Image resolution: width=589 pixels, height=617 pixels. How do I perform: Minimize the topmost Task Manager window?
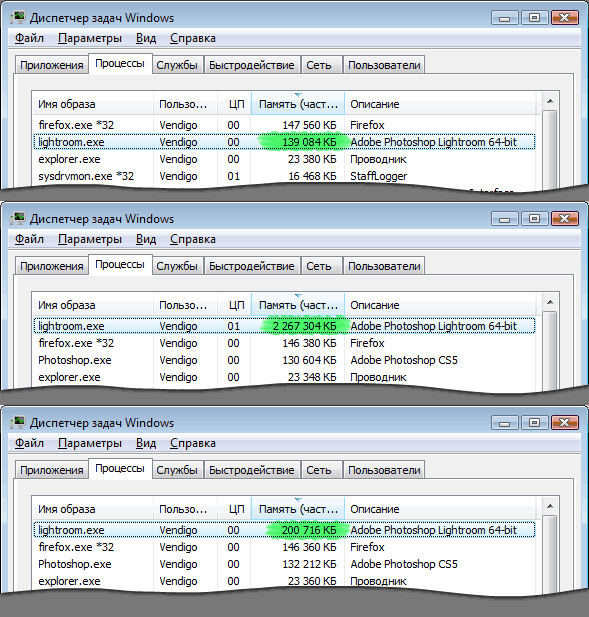[x=504, y=18]
